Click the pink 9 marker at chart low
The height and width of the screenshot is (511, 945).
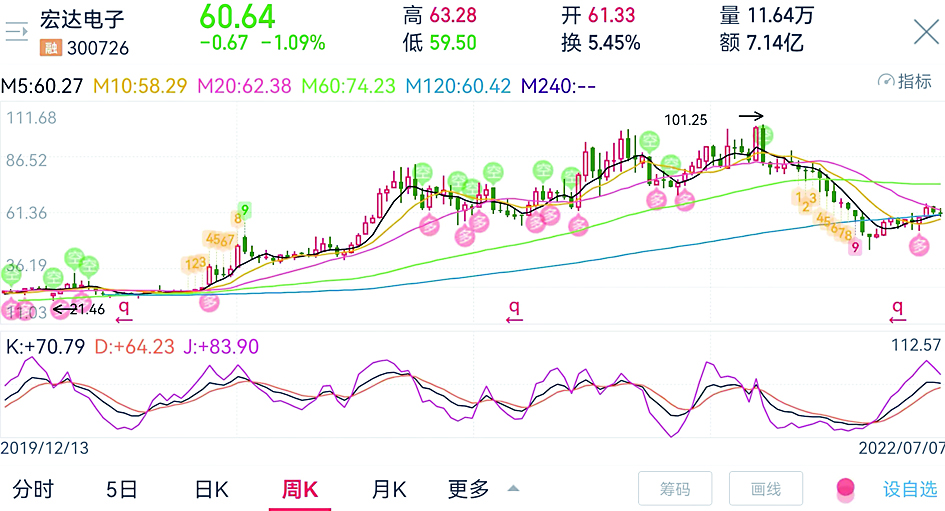click(x=856, y=246)
